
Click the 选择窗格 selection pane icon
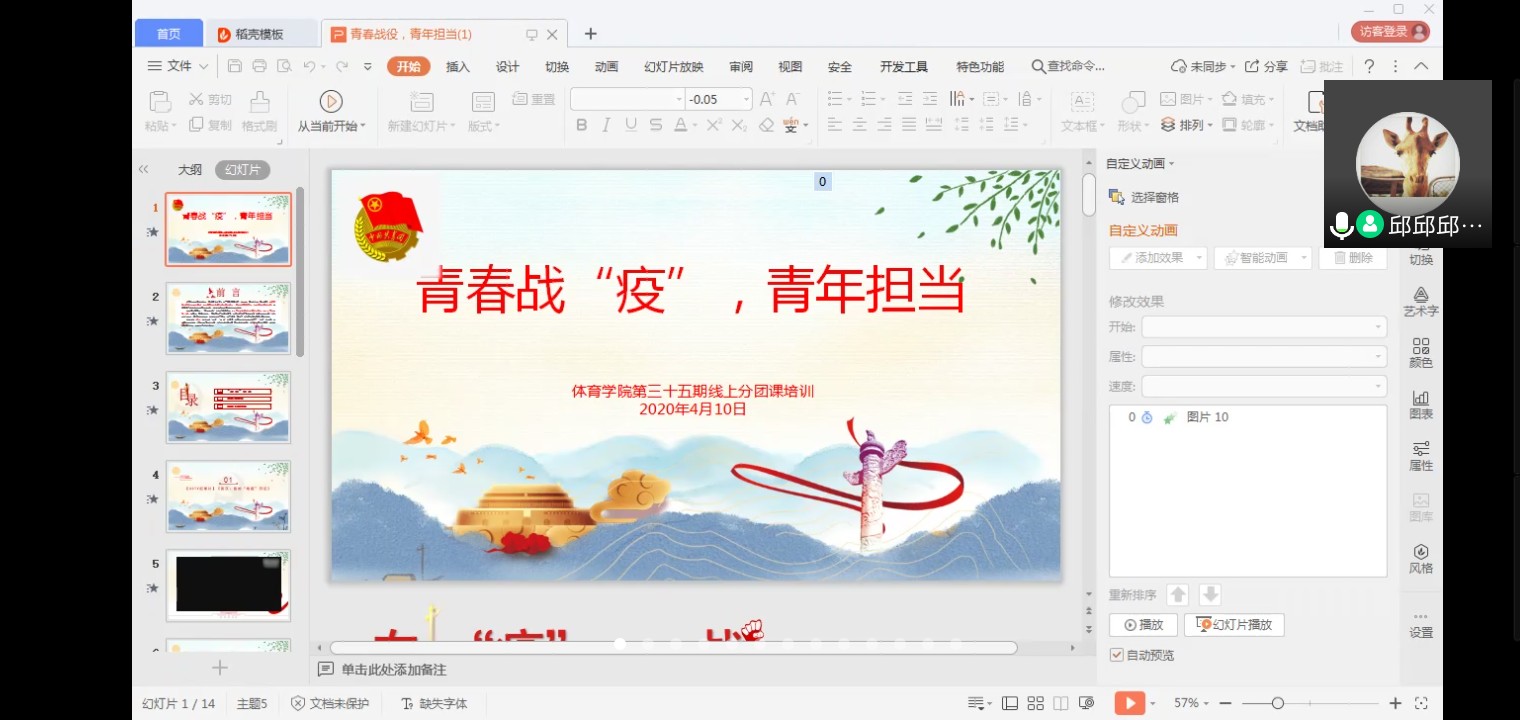point(1117,197)
